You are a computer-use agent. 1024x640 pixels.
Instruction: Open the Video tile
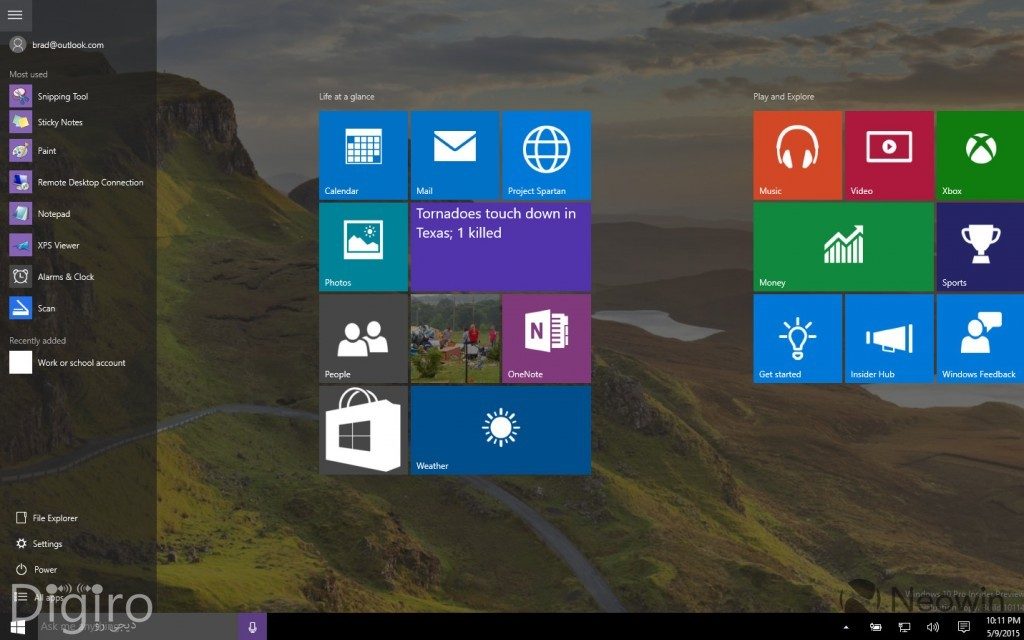[889, 155]
